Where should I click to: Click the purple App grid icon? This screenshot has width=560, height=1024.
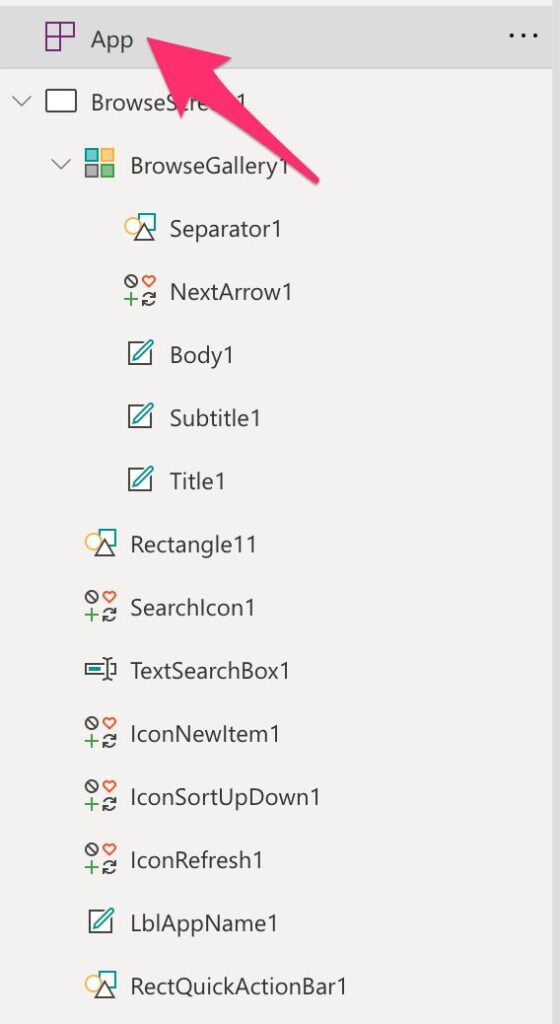[59, 36]
